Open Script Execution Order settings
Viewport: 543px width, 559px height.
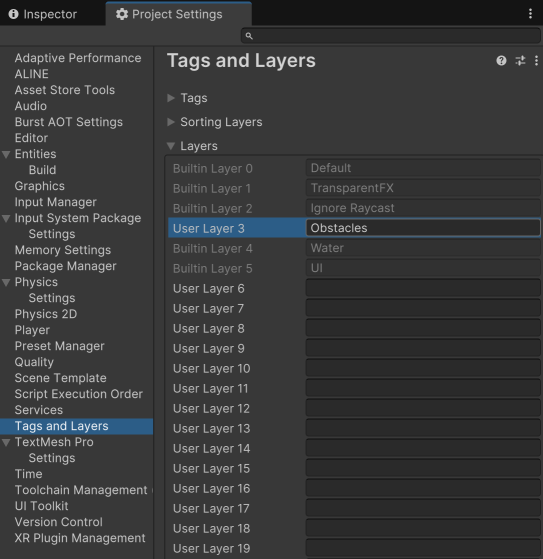78,394
